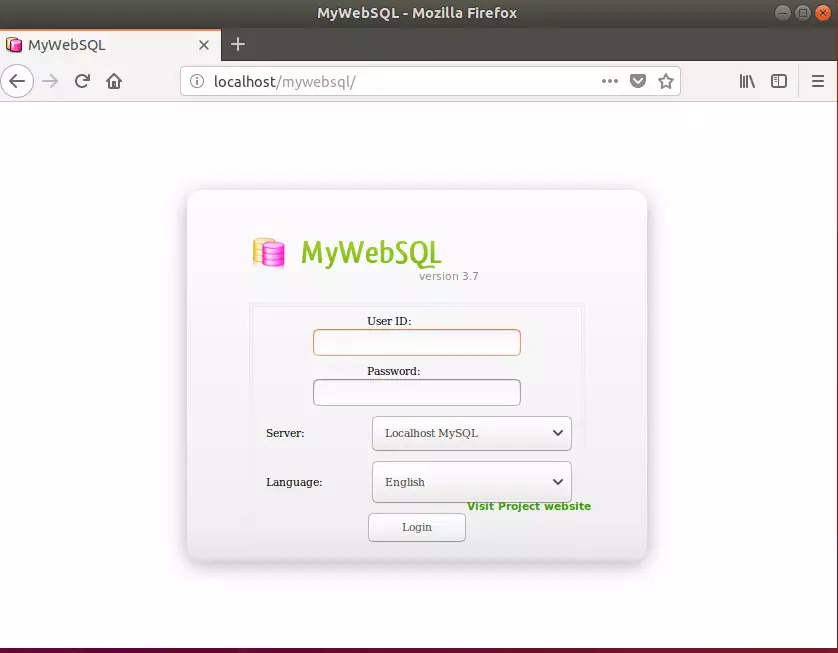Open the Firefox hamburger menu
This screenshot has width=838, height=653.
tap(818, 81)
